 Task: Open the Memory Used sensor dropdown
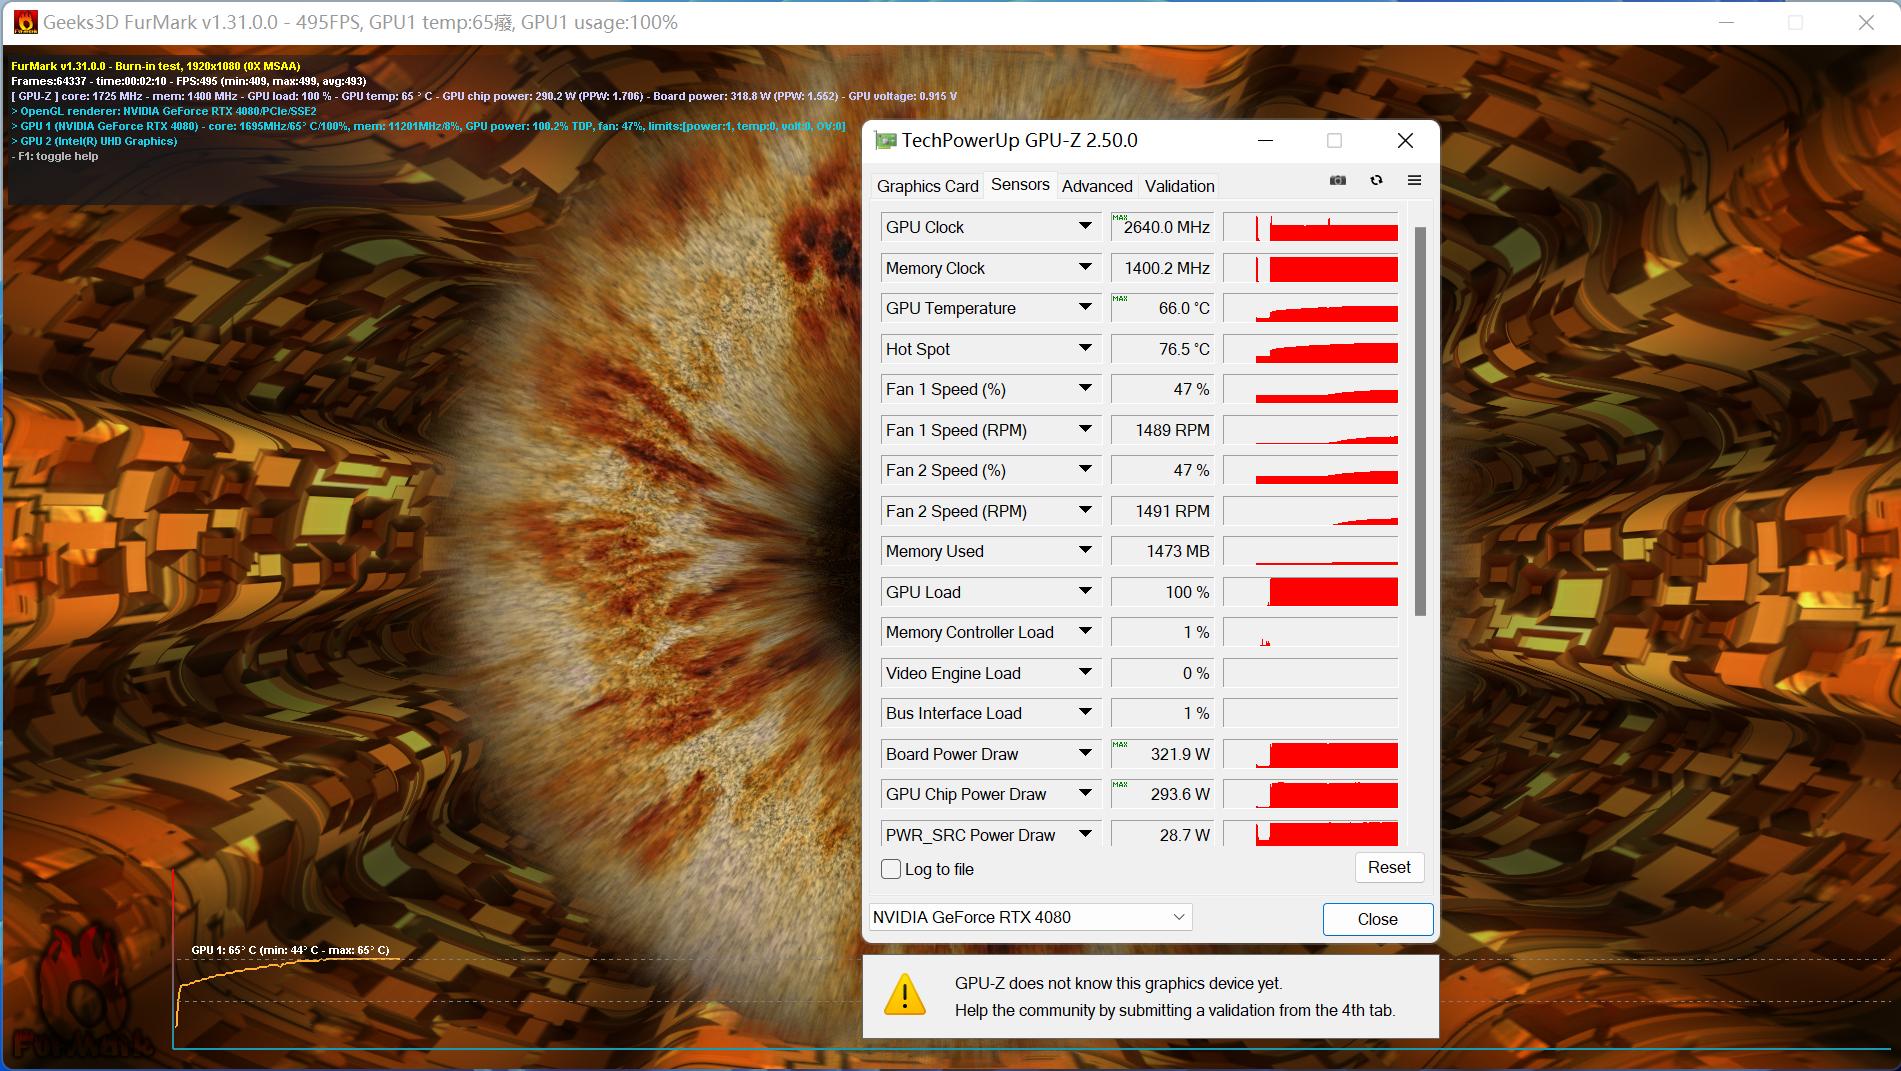click(x=1085, y=551)
